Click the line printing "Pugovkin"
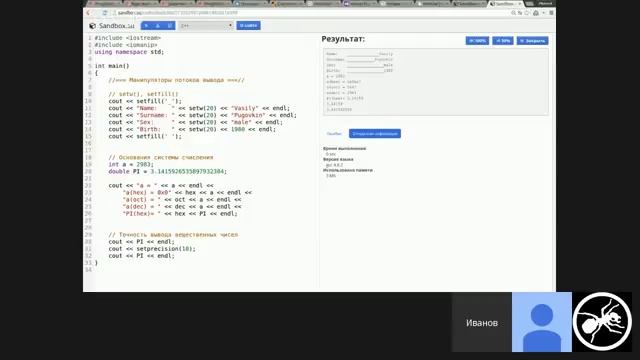The height and width of the screenshot is (360, 640). [203, 115]
